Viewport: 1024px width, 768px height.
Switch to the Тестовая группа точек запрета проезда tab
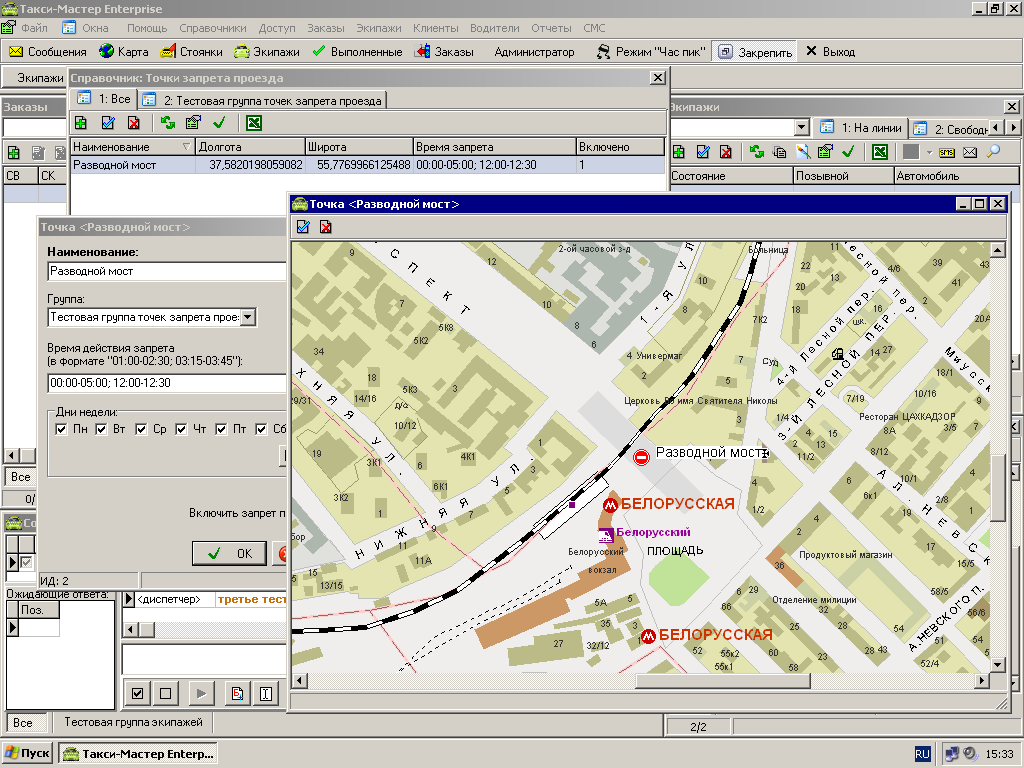click(264, 100)
